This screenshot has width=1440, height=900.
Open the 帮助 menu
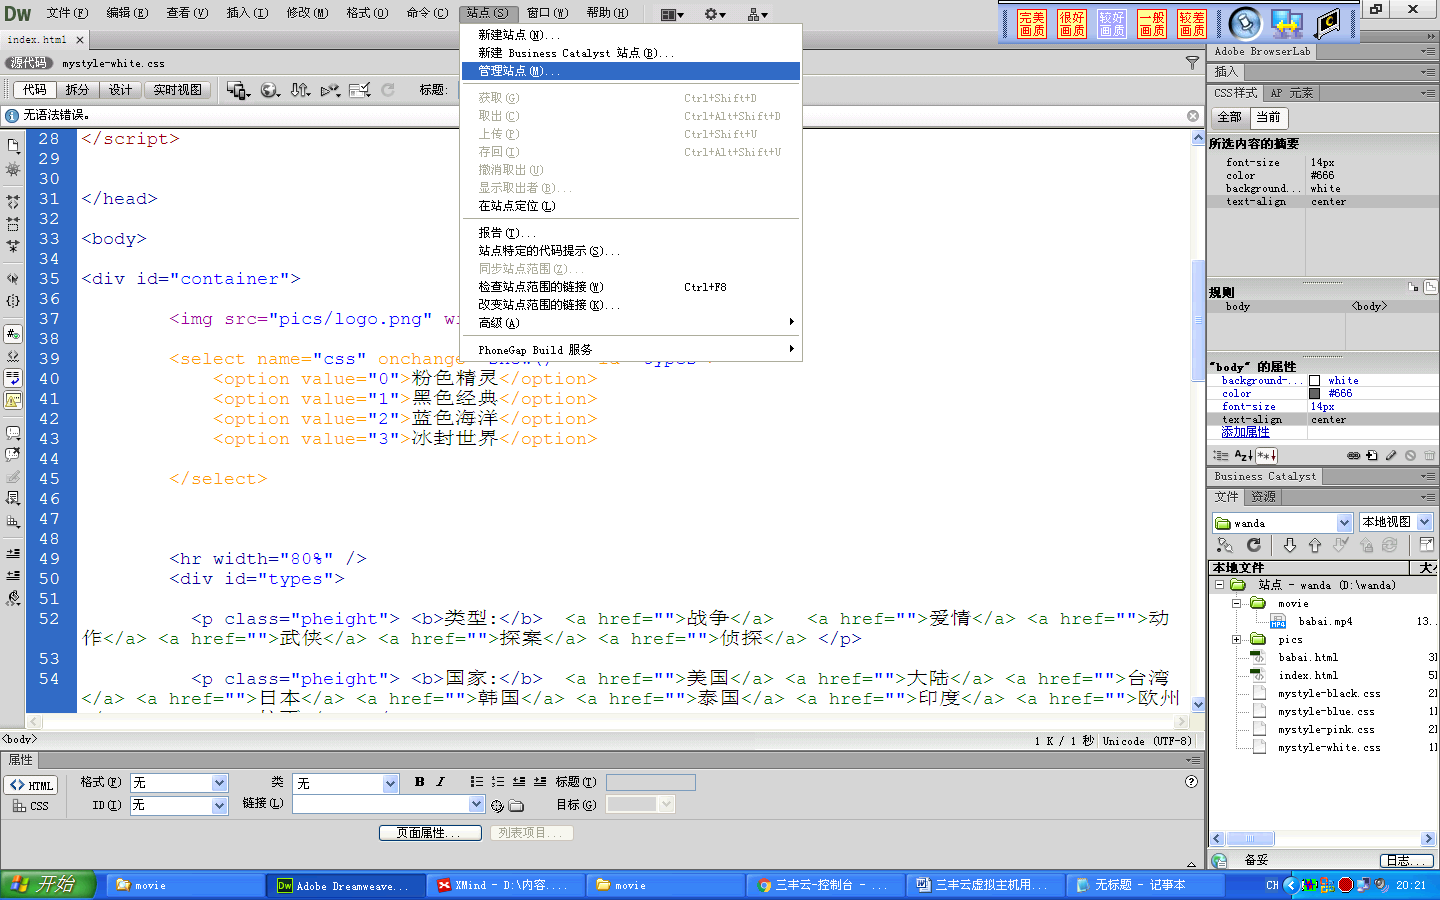click(607, 13)
